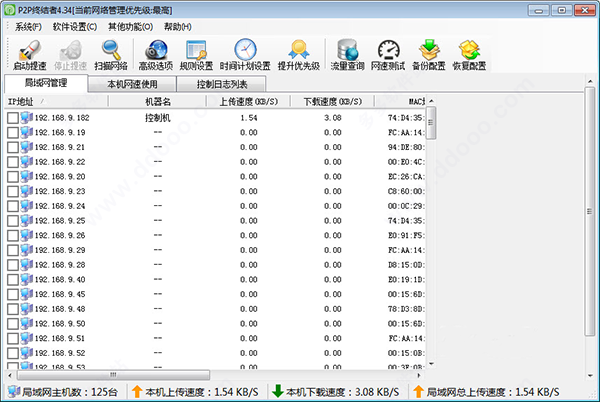Click the 停止提速 toolbar icon
Screen dimensions: 600x402
(71, 50)
